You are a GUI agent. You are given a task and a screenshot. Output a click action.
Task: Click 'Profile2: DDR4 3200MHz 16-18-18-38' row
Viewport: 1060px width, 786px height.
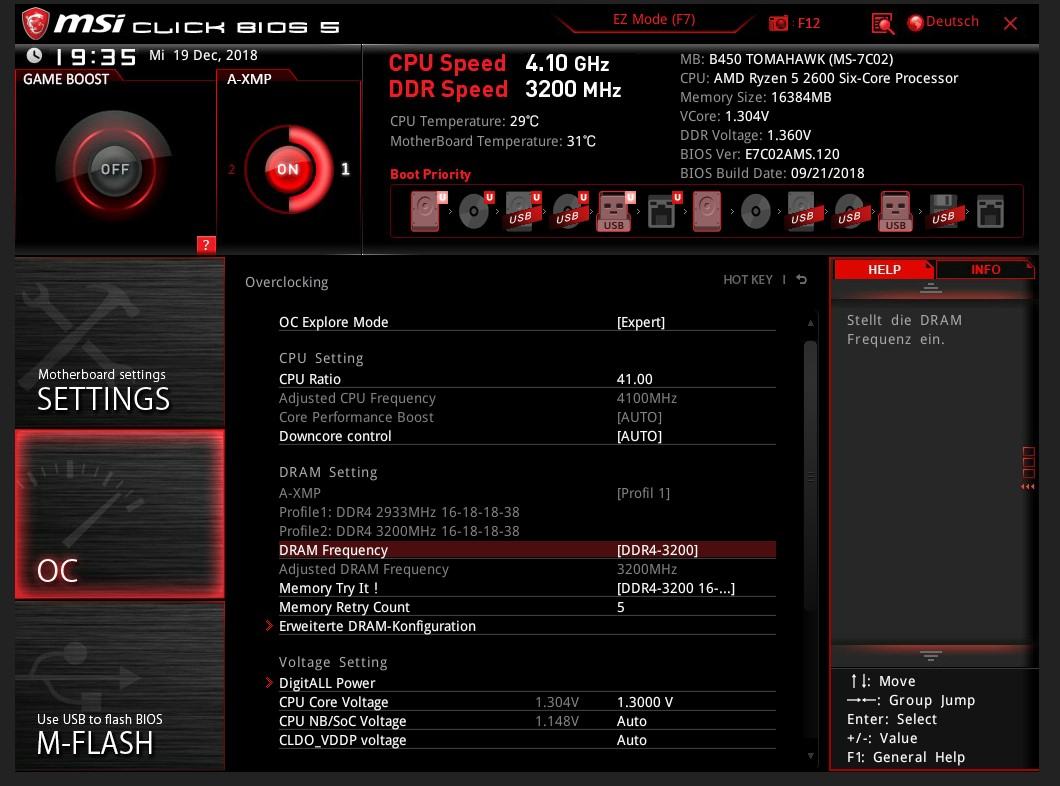[399, 531]
